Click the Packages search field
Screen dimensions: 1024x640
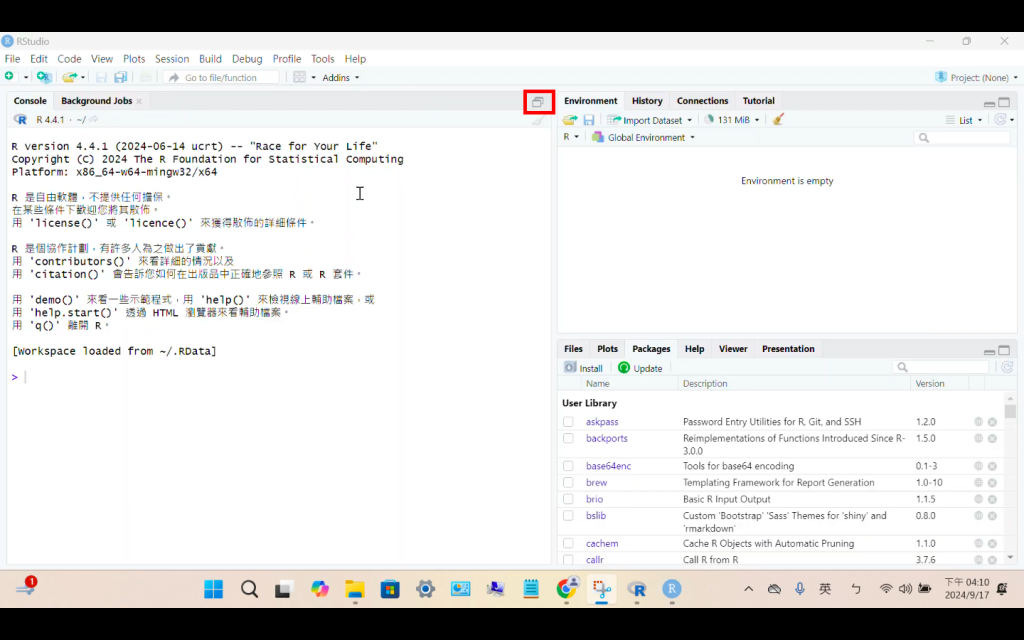coord(941,367)
